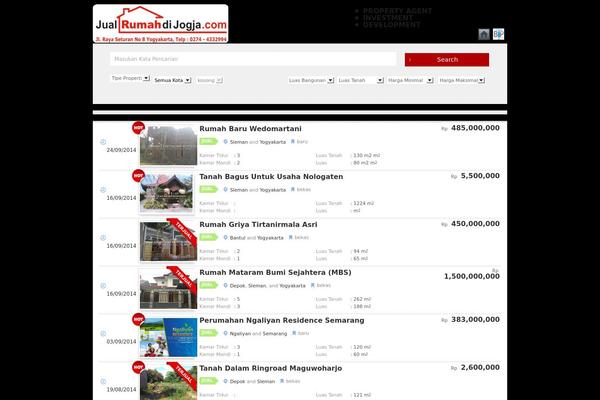The height and width of the screenshot is (400, 600).
Task: Open the Tipe Properti dropdown
Action: 130,78
